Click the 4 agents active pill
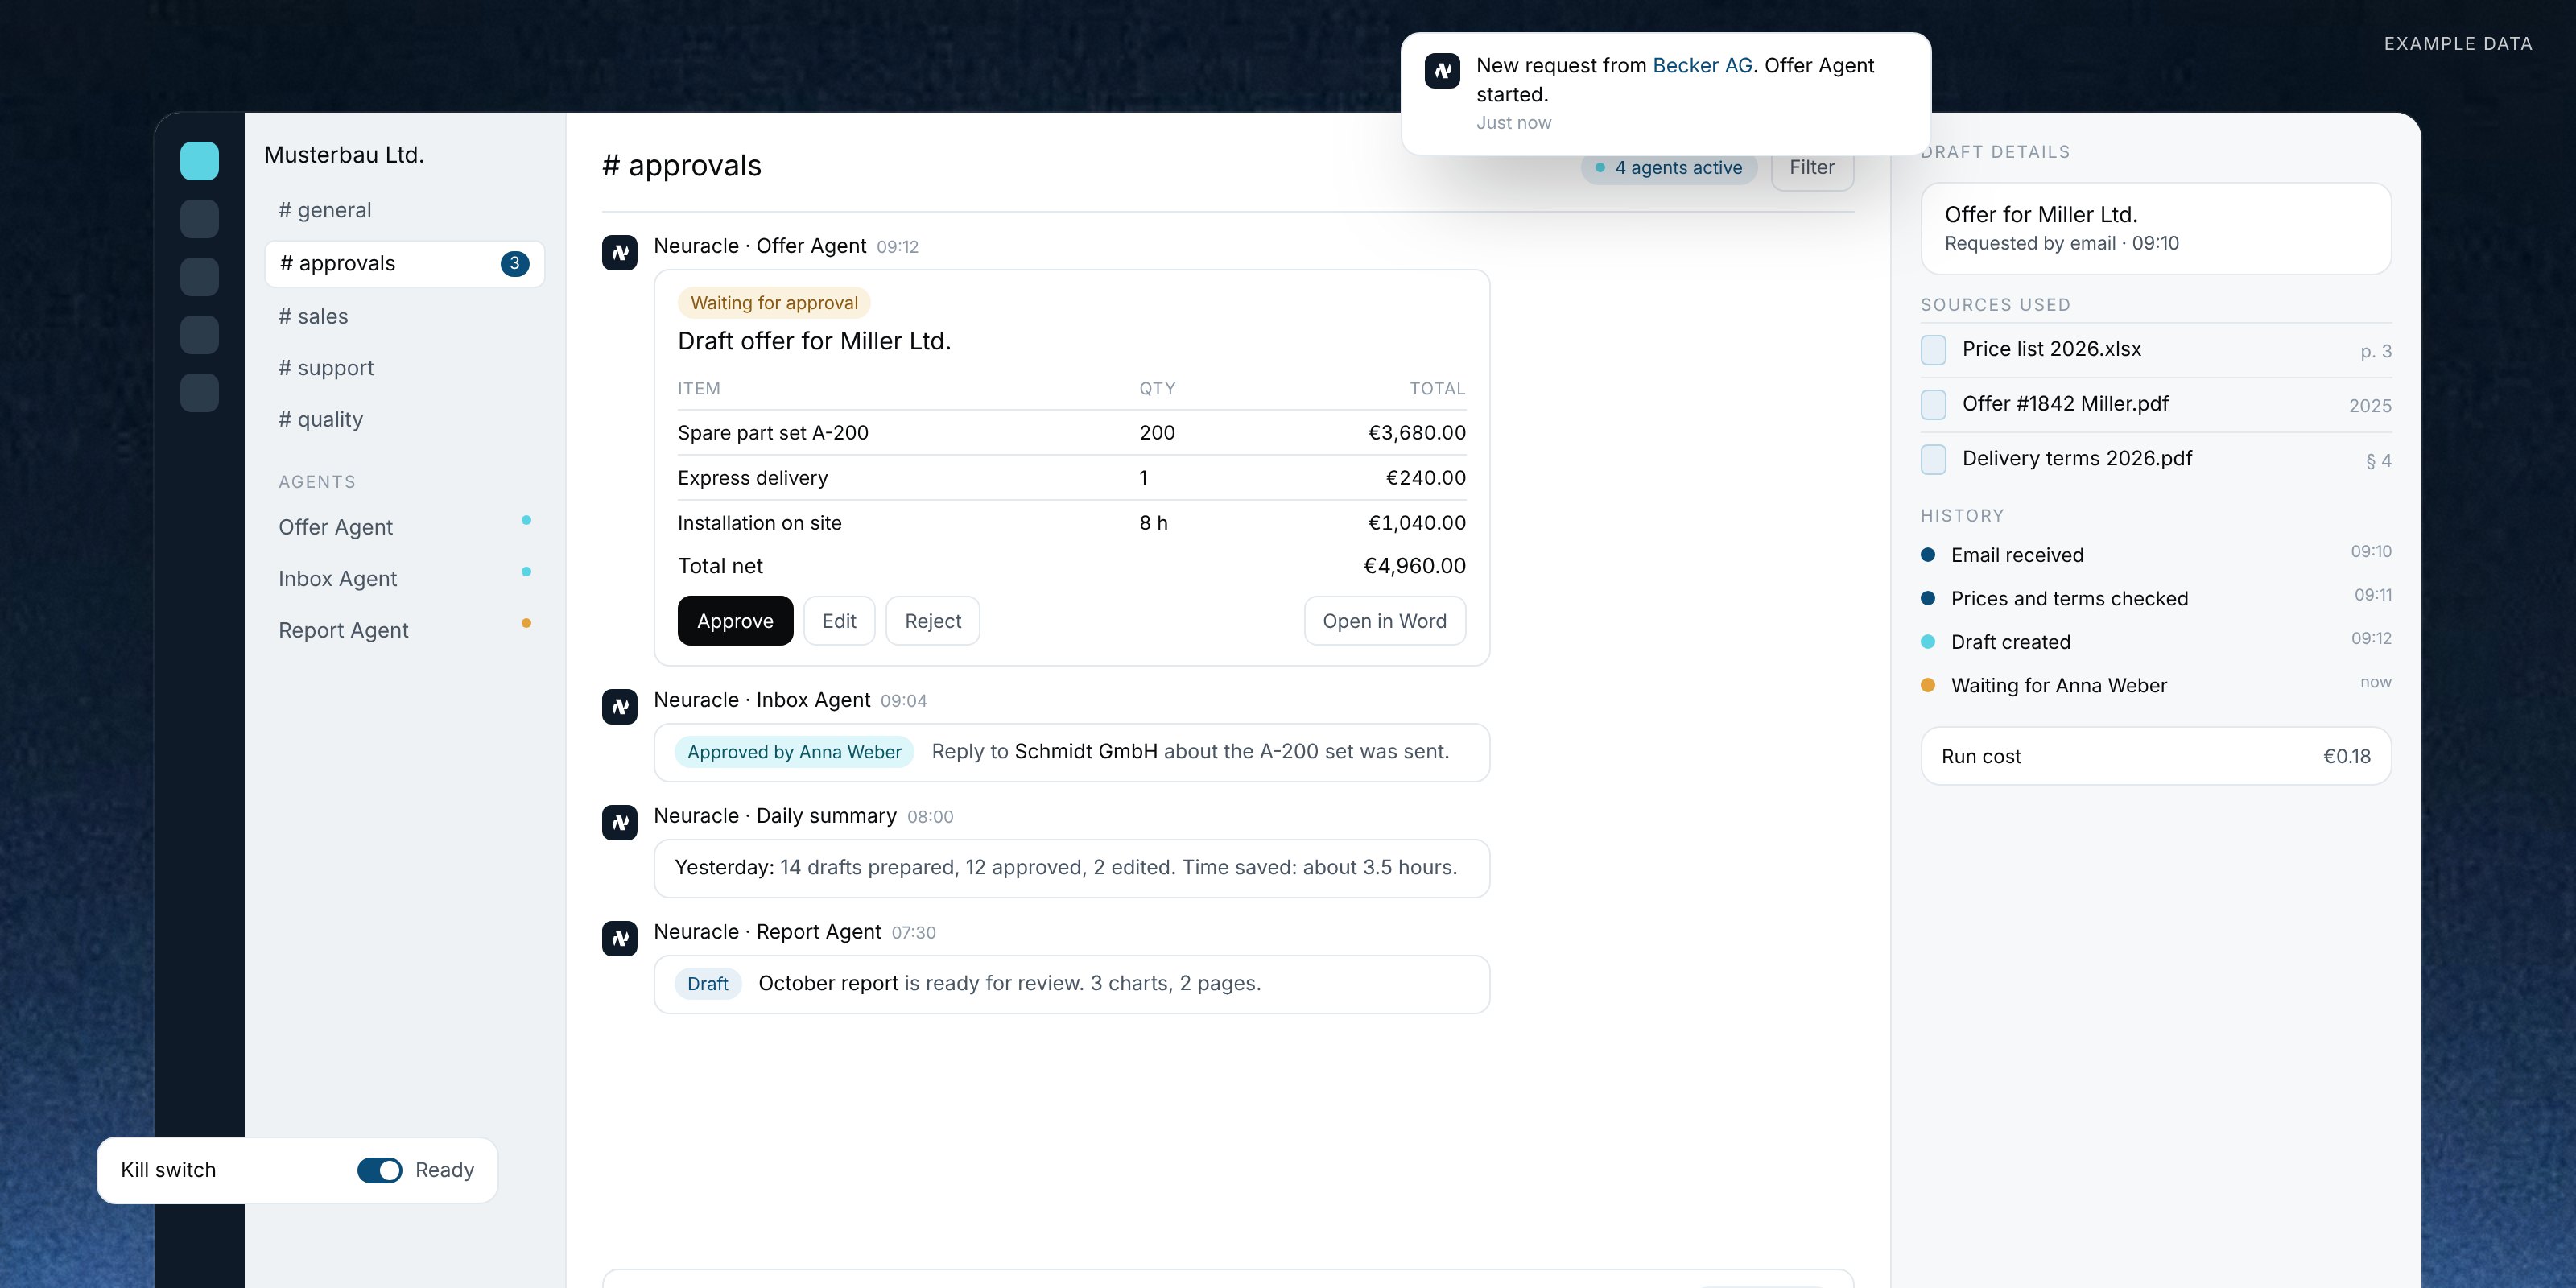The height and width of the screenshot is (1288, 2576). 1668,168
